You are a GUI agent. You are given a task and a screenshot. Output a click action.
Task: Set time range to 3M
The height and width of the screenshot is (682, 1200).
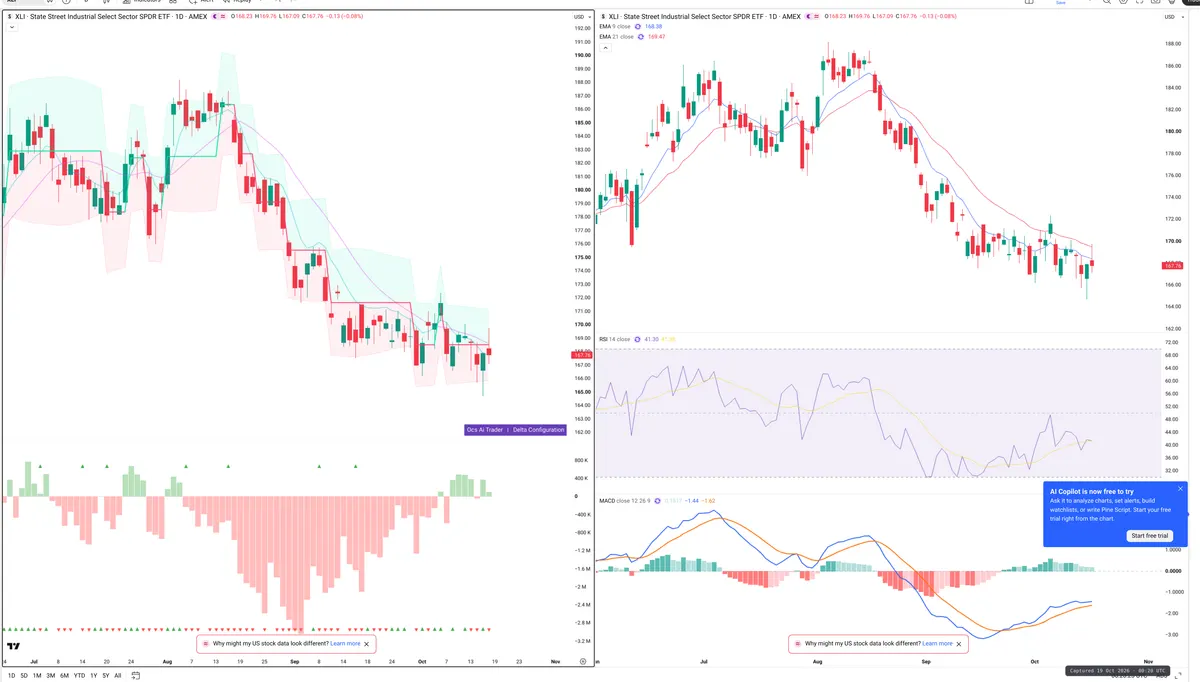[x=50, y=676]
